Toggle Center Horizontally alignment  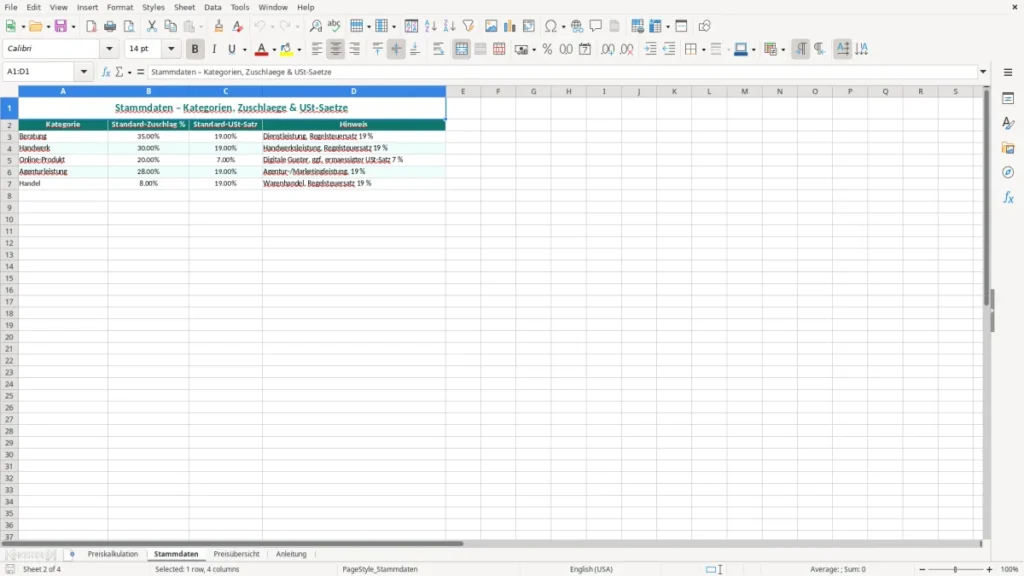336,49
